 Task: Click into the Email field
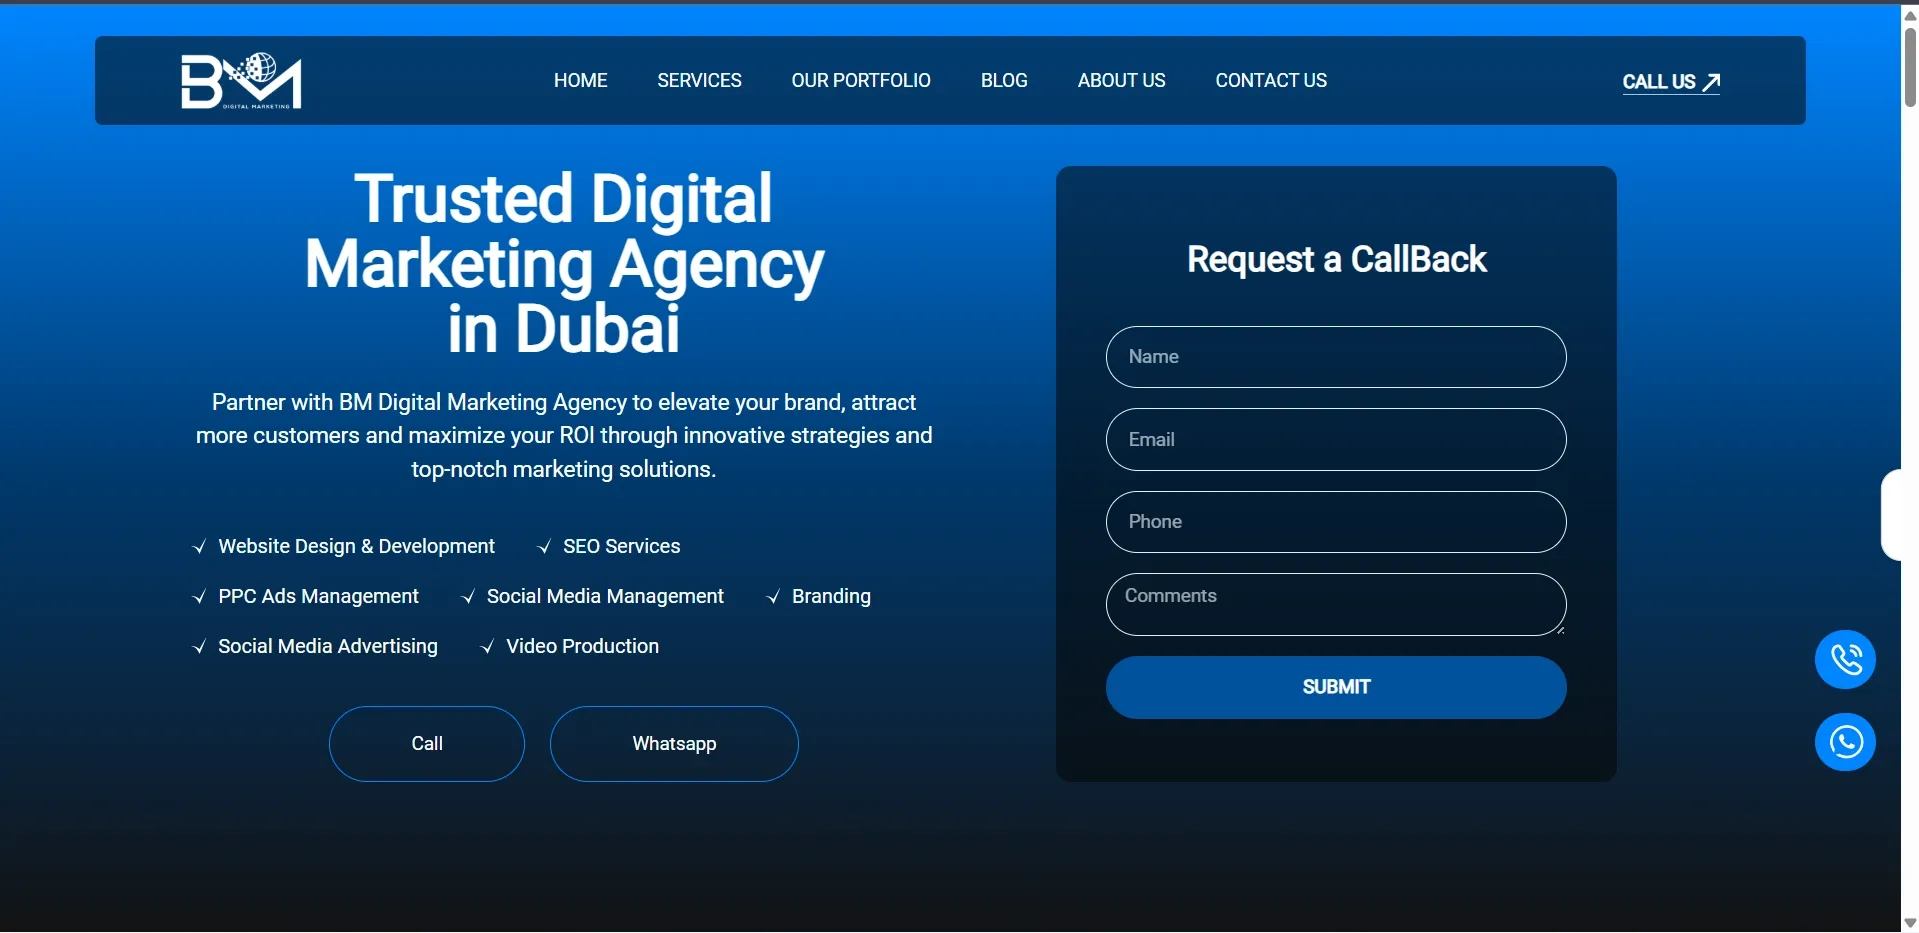click(x=1335, y=440)
